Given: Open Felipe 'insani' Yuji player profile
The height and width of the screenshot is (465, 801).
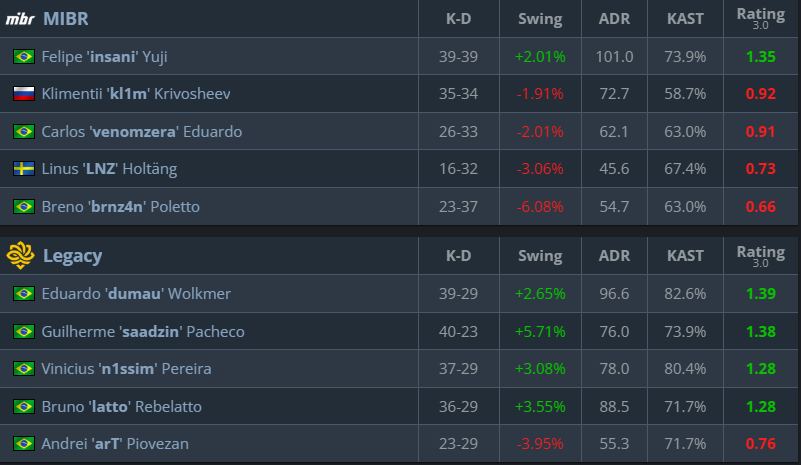Looking at the screenshot, I should (x=104, y=57).
